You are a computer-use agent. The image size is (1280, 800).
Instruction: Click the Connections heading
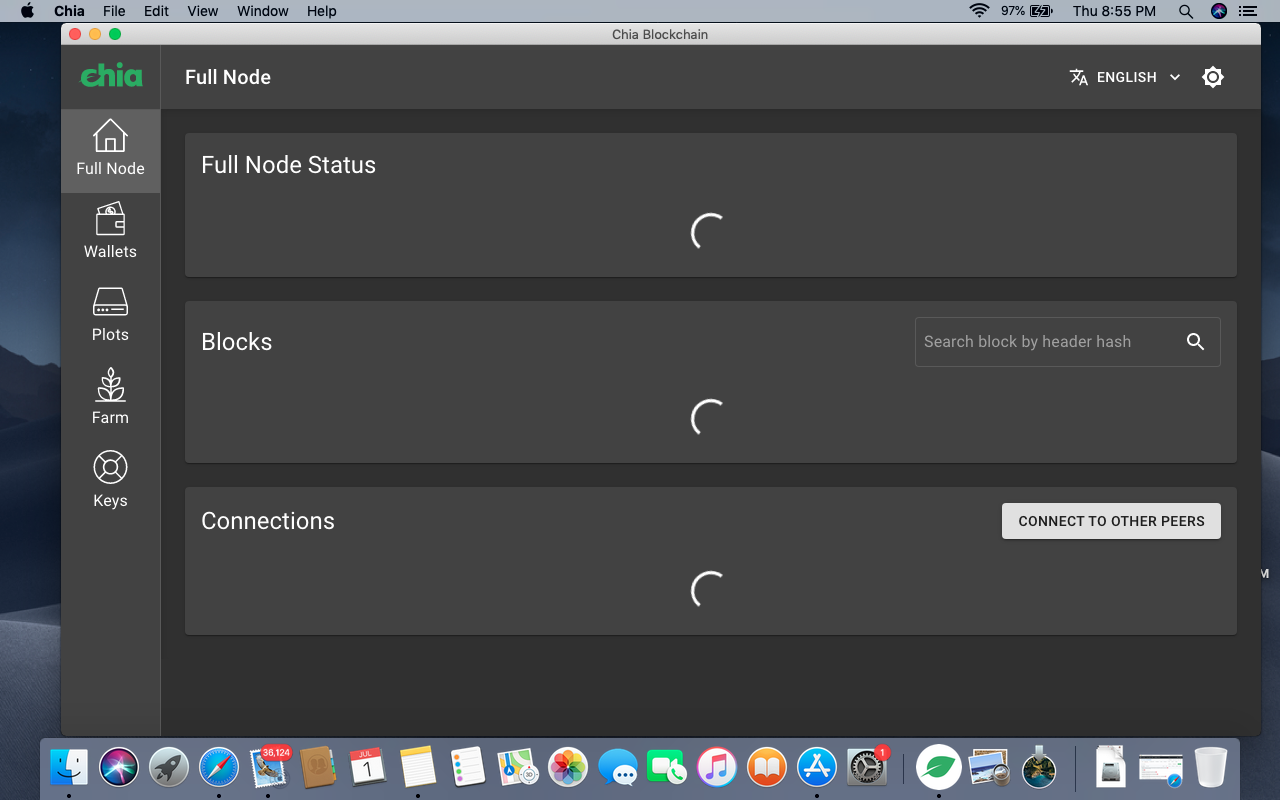click(x=268, y=521)
